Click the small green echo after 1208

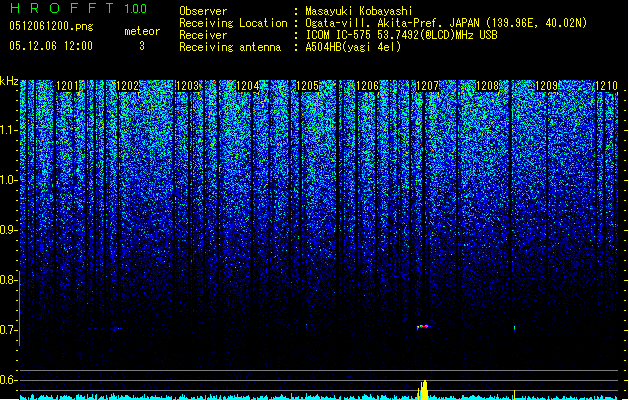pyautogui.click(x=514, y=328)
